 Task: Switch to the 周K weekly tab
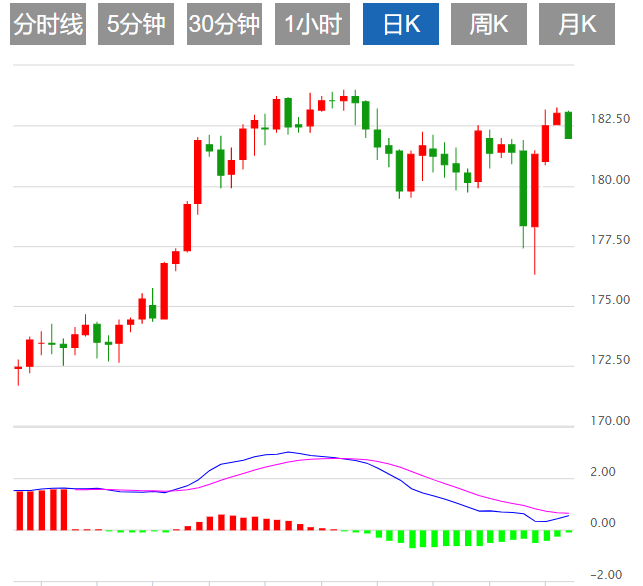click(x=489, y=24)
